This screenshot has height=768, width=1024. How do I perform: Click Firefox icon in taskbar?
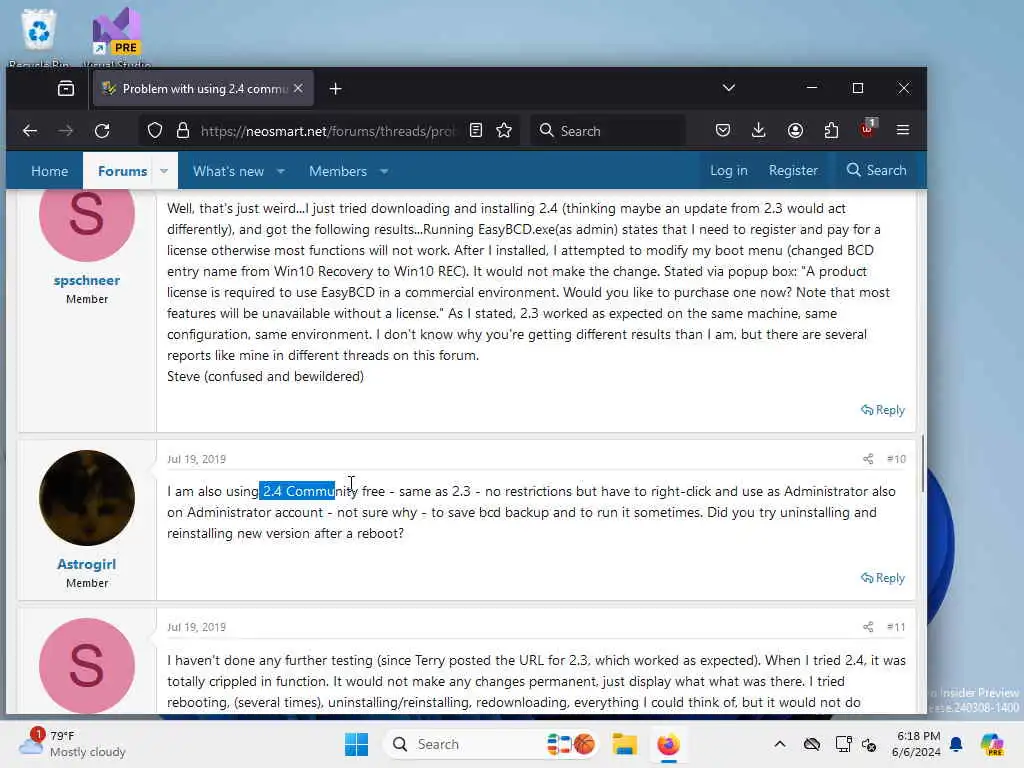(668, 744)
